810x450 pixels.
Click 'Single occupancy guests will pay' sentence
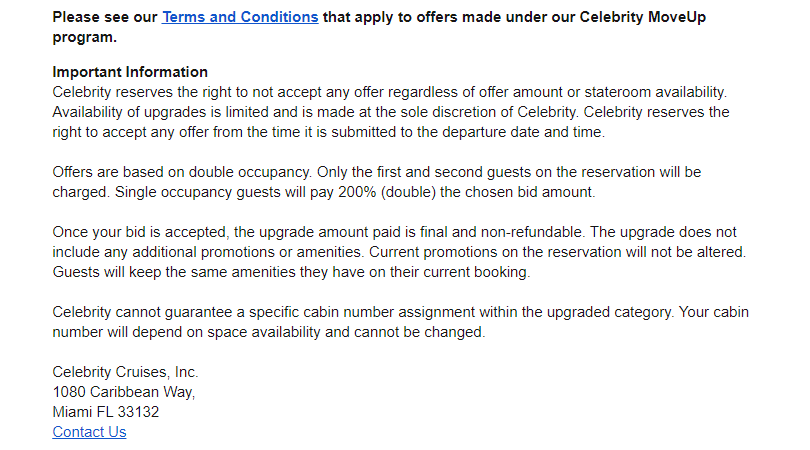point(355,192)
